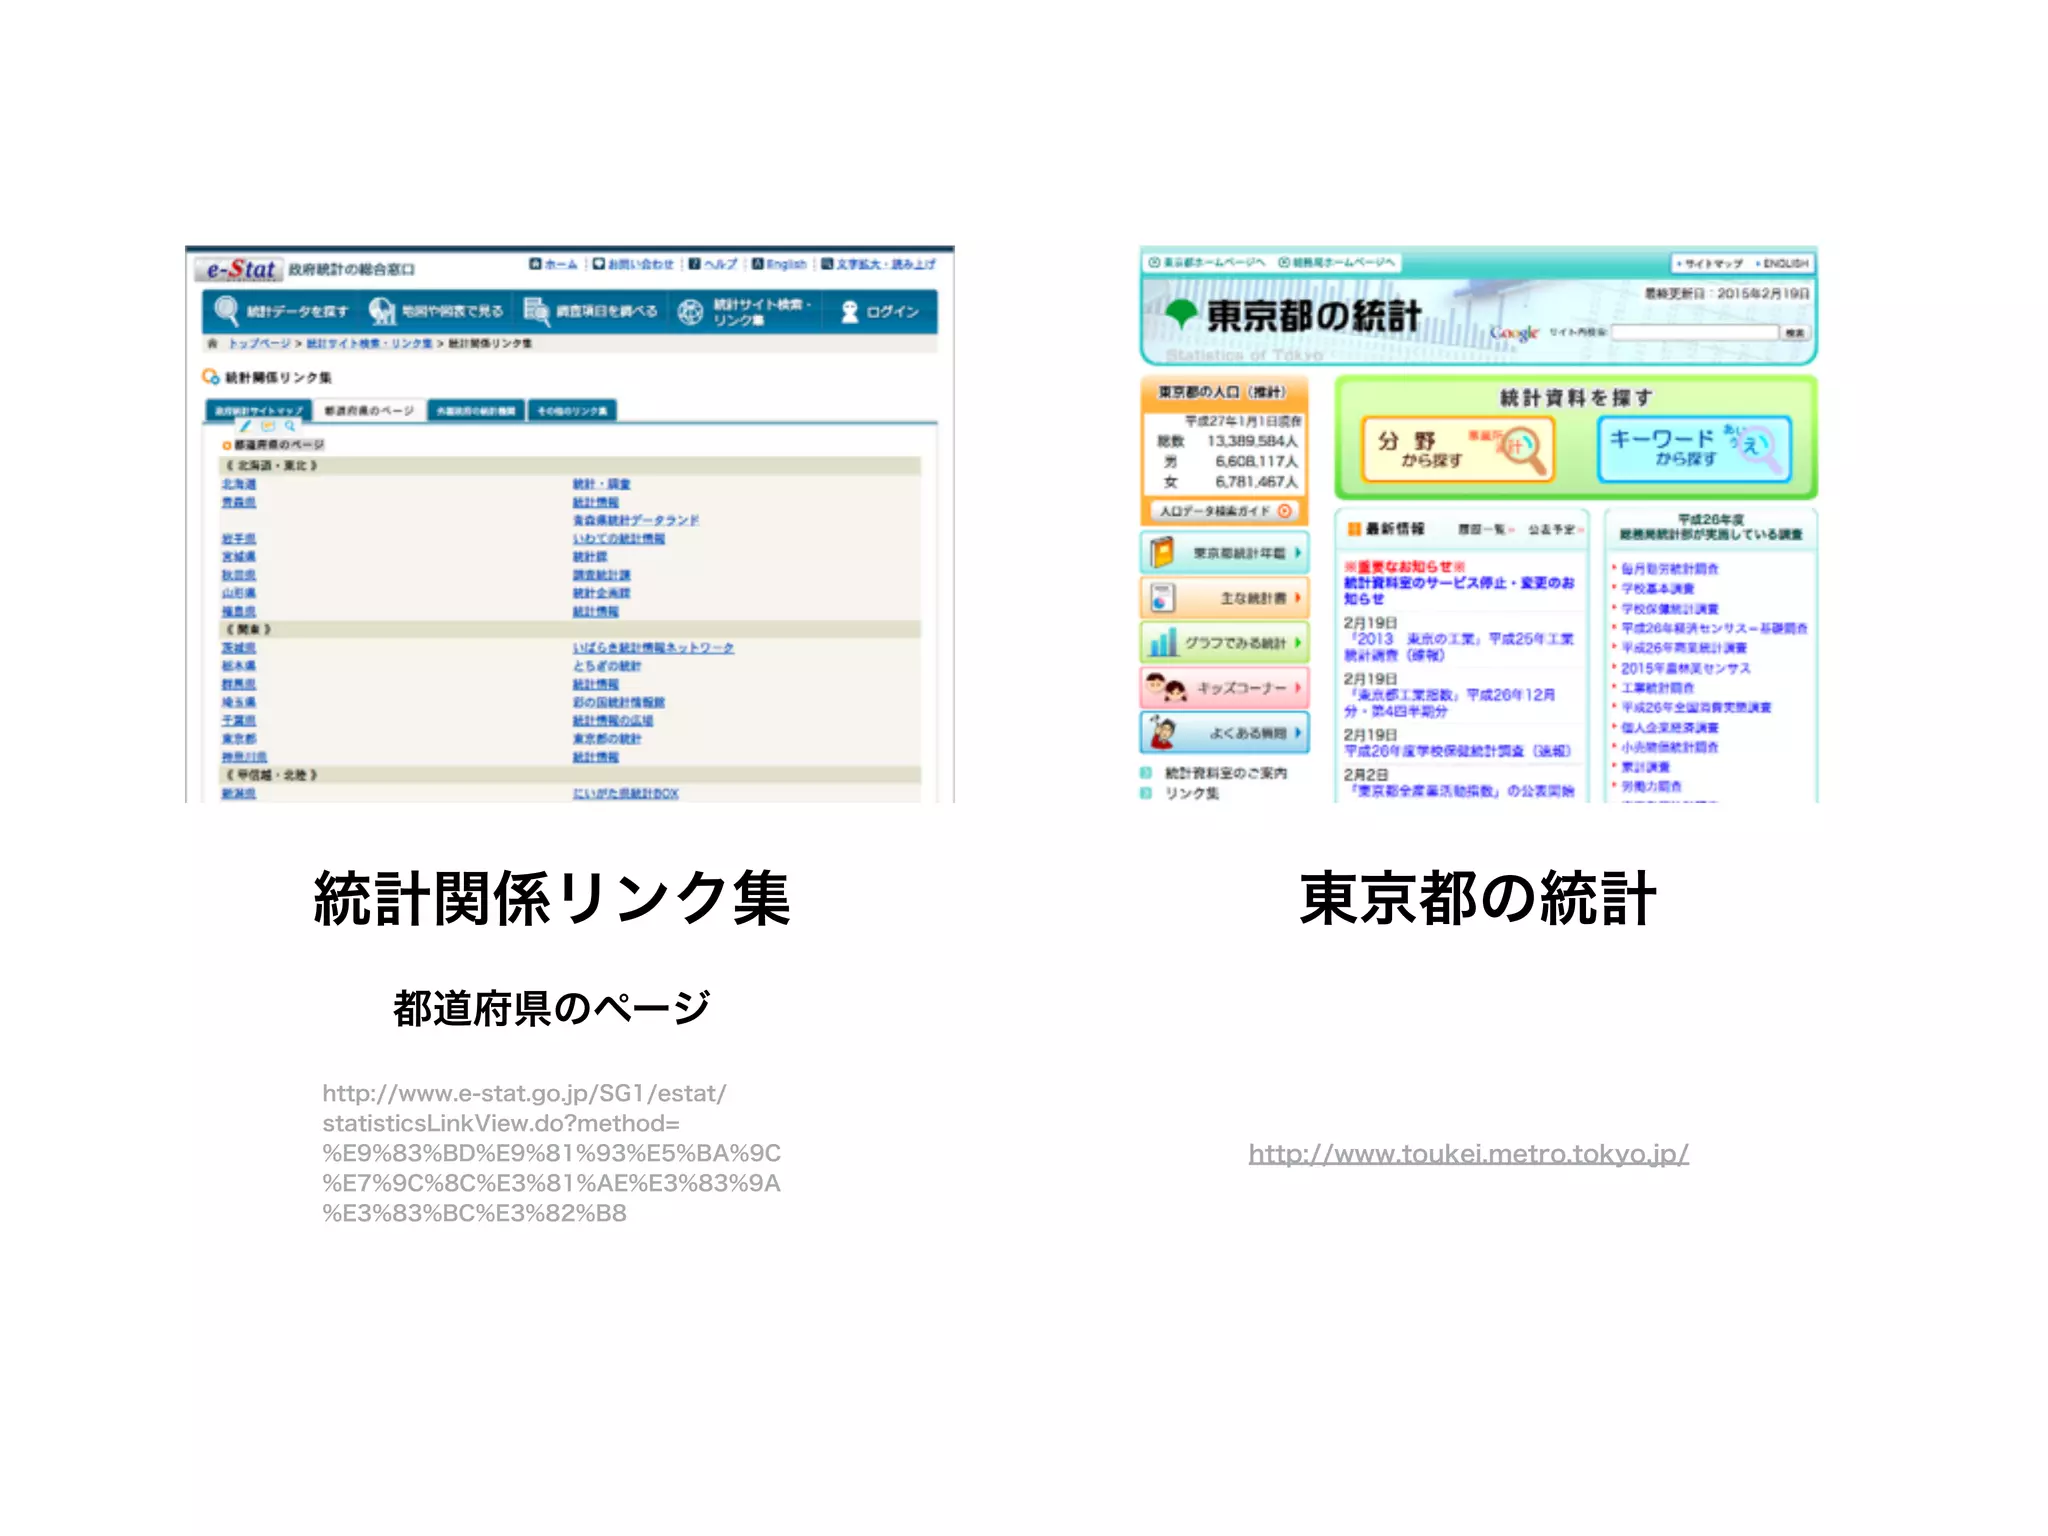This screenshot has height=1536, width=2048.
Task: Open 北海道 prefecture link
Action: (239, 484)
